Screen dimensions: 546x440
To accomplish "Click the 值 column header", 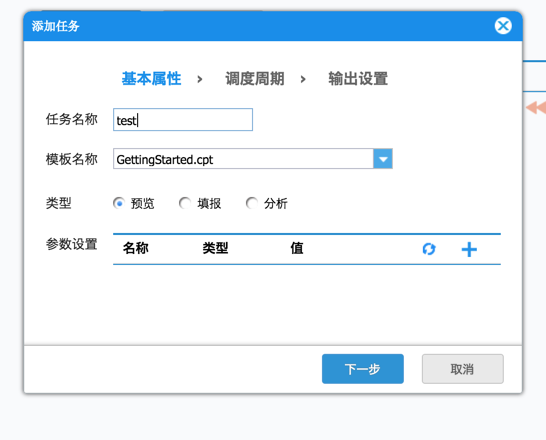I will click(297, 248).
